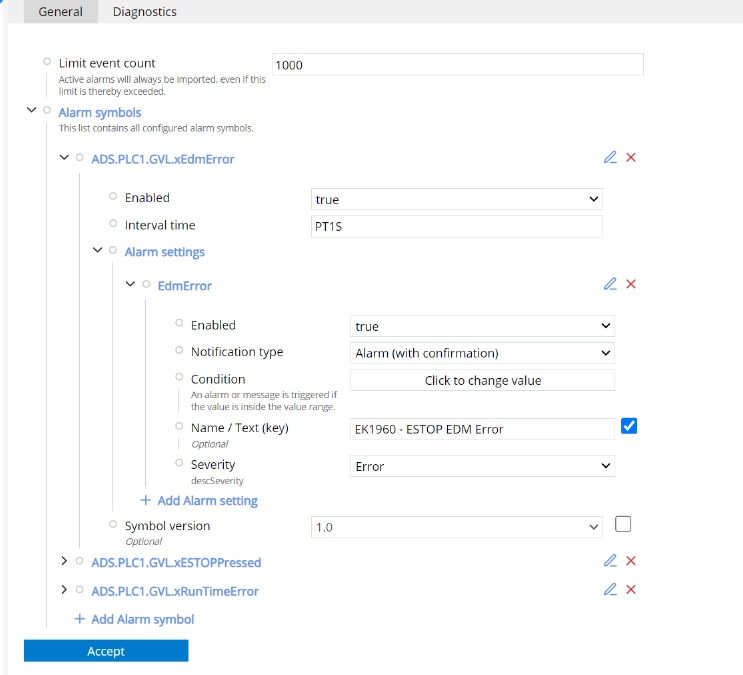Delete the ADS.PLC1.GVL.xRunTimeError symbol
743x675 pixels.
click(x=631, y=589)
